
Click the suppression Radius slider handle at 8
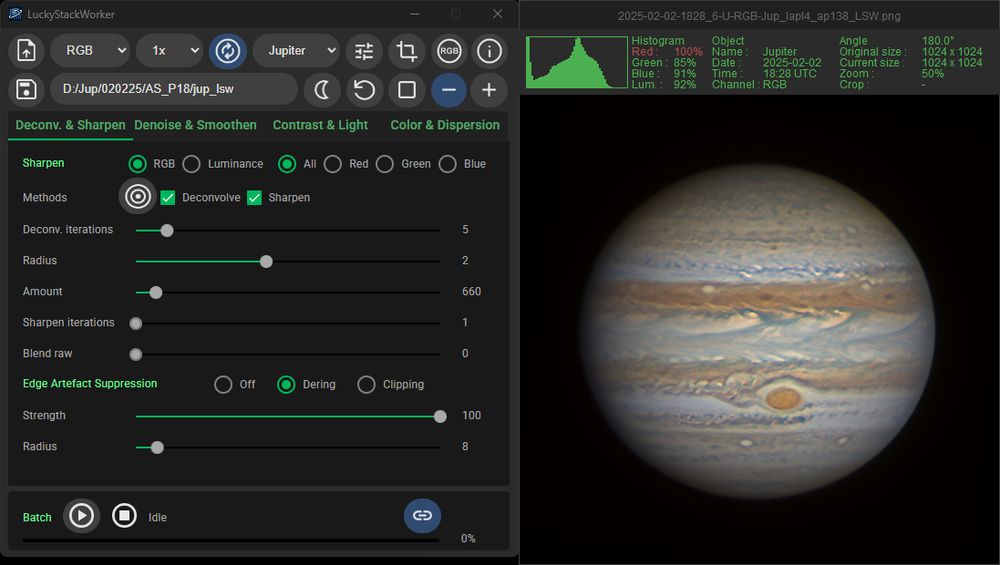click(158, 448)
